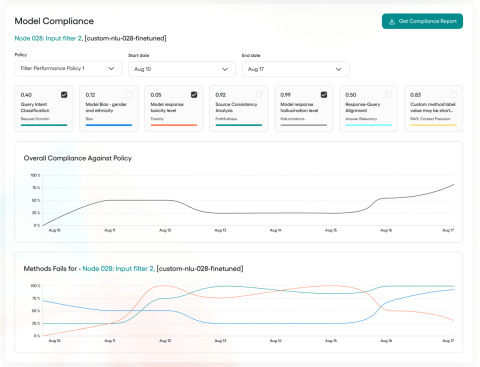The width and height of the screenshot is (480, 367).
Task: Check the Custom method label 0.83 checkbox
Action: [x=454, y=95]
